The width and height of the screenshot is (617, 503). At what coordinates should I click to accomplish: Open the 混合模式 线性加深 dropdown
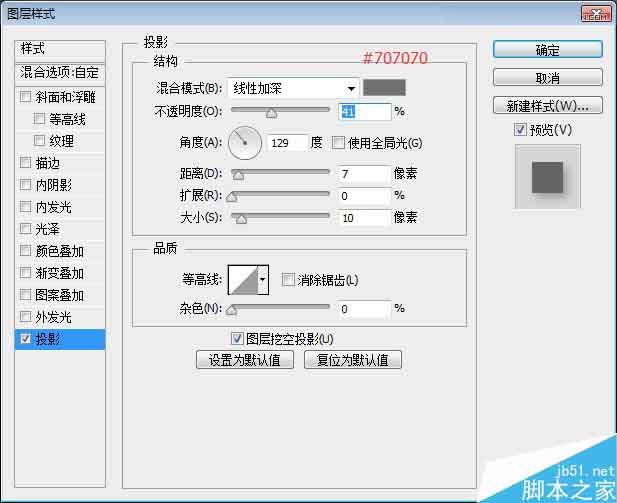(x=293, y=88)
